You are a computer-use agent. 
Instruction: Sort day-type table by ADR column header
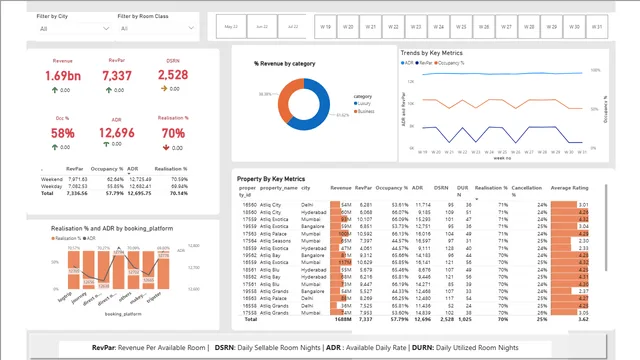[x=133, y=169]
